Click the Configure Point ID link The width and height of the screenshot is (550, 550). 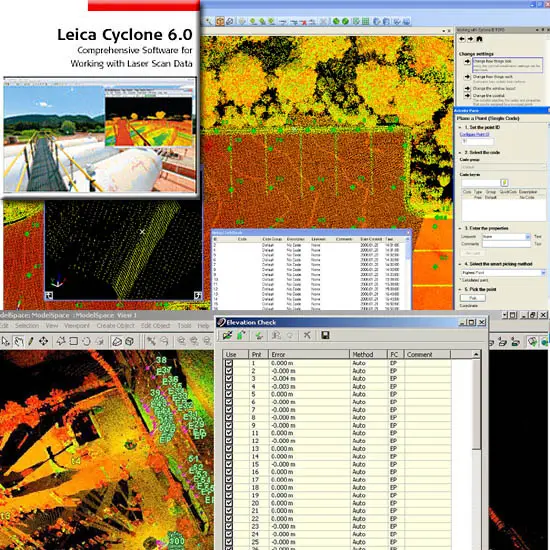474,134
